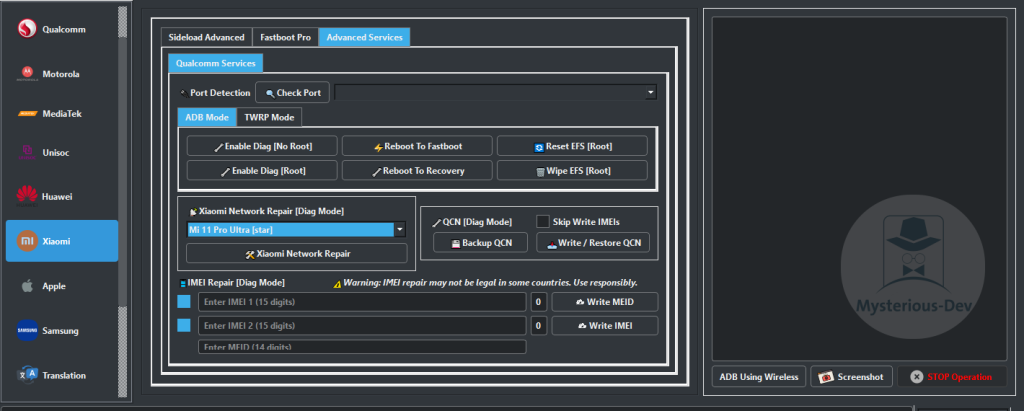The image size is (1024, 411).
Task: Switch to Fastboot Pro tab
Action: tap(285, 37)
